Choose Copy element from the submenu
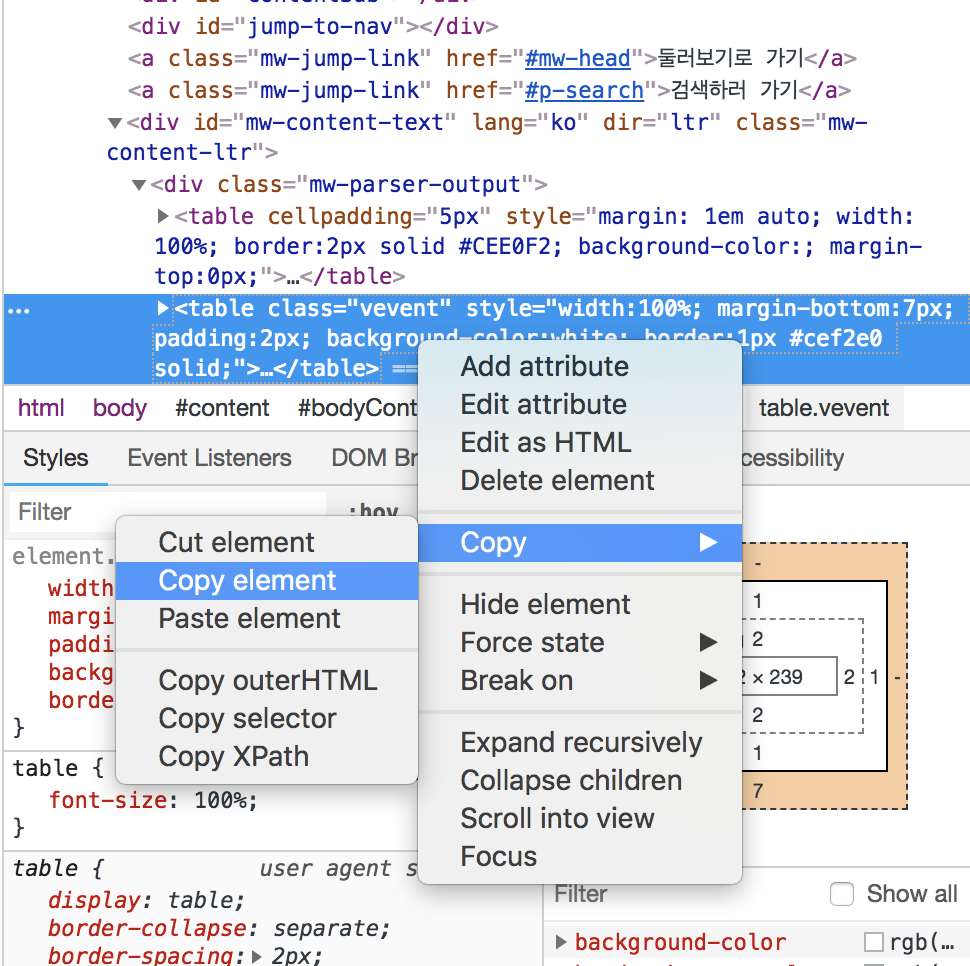This screenshot has height=966, width=970. (247, 581)
